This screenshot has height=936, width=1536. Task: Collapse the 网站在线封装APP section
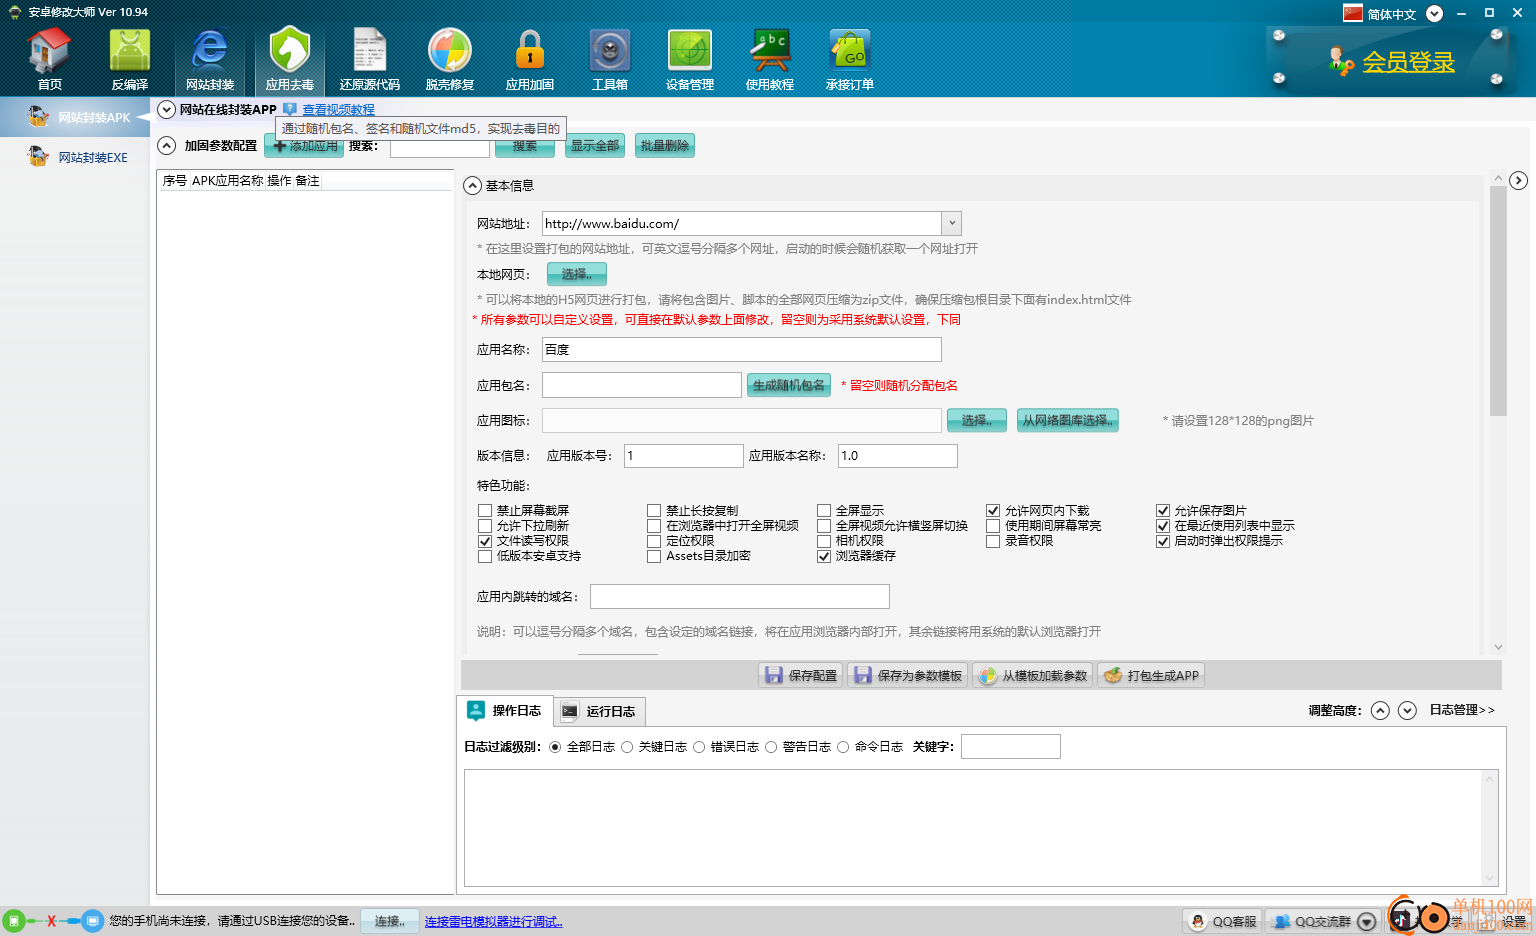click(x=167, y=109)
